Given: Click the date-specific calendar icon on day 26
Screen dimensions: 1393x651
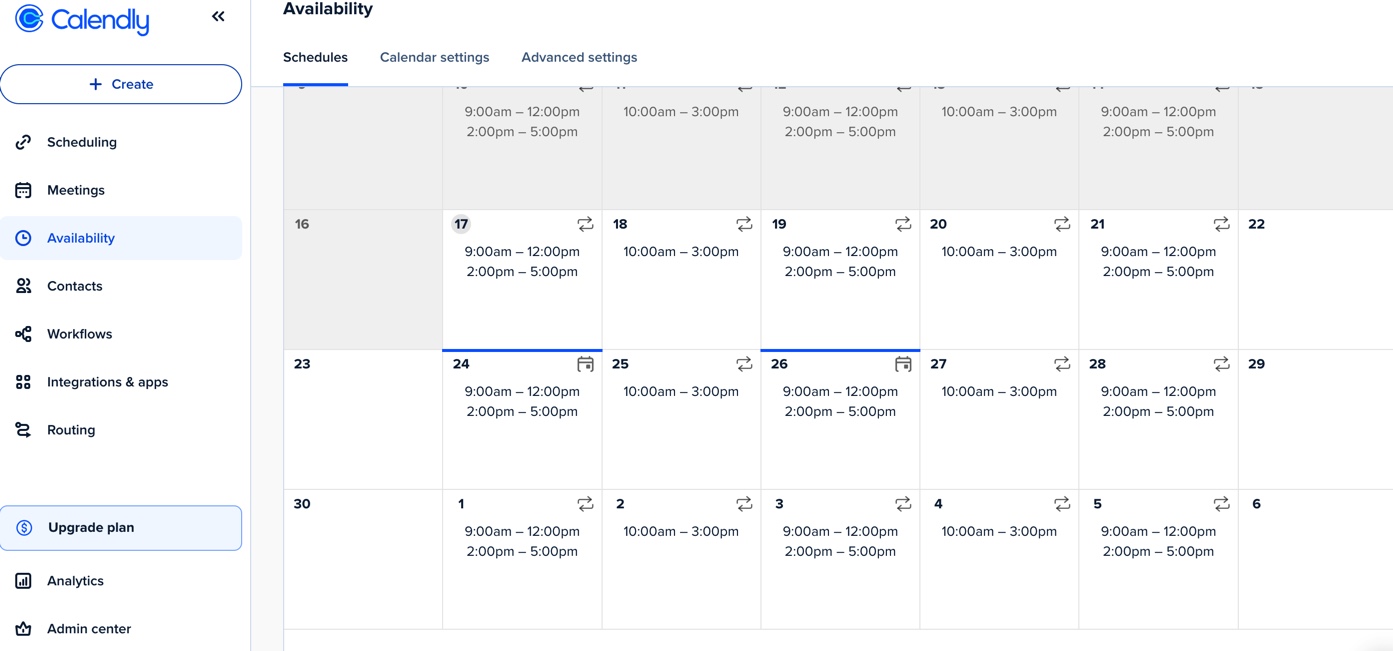Looking at the screenshot, I should coord(903,364).
